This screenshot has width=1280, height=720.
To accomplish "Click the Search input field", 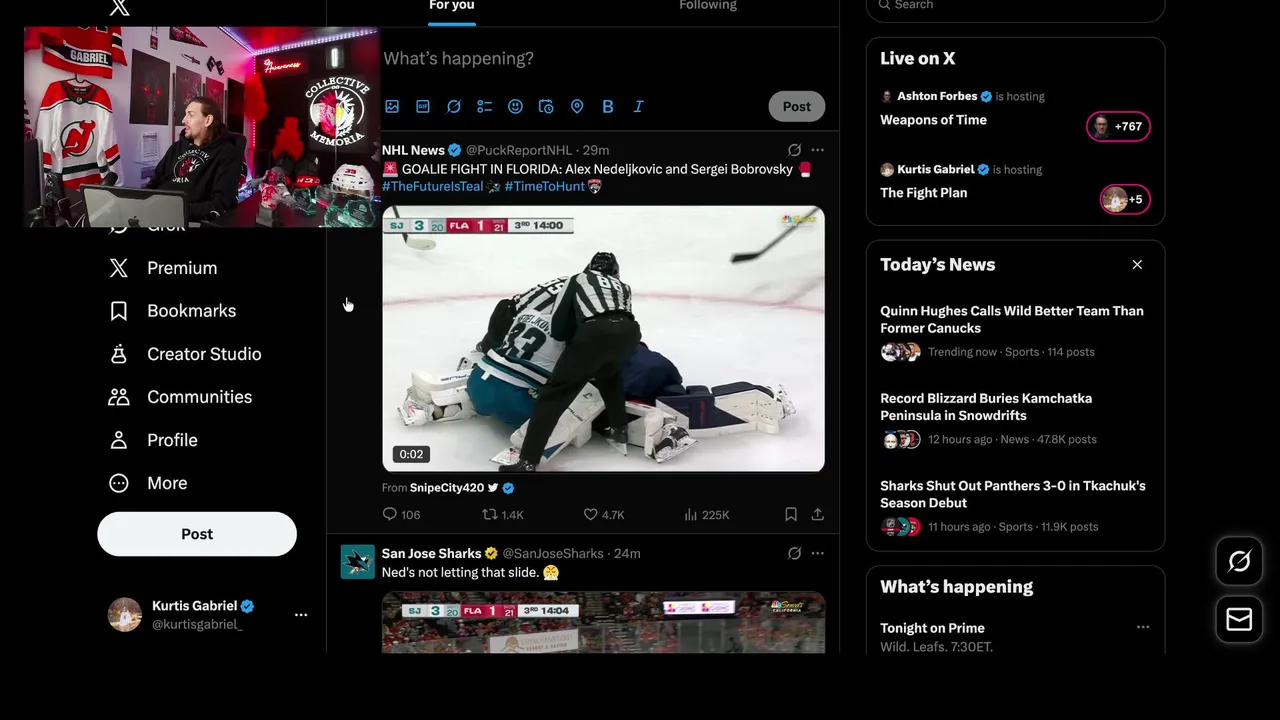I will 1015,6.
